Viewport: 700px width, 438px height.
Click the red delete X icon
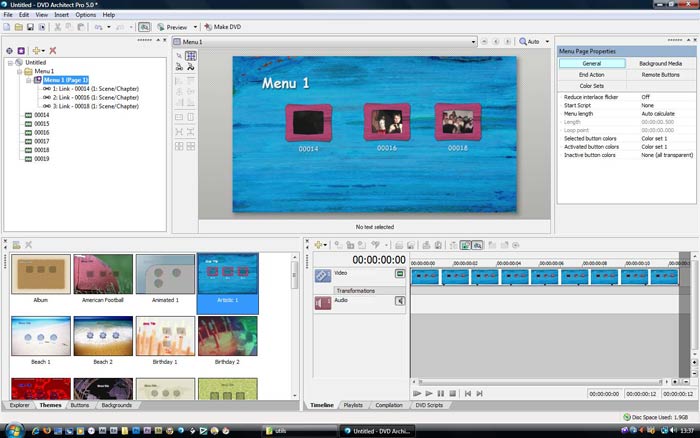pos(52,50)
